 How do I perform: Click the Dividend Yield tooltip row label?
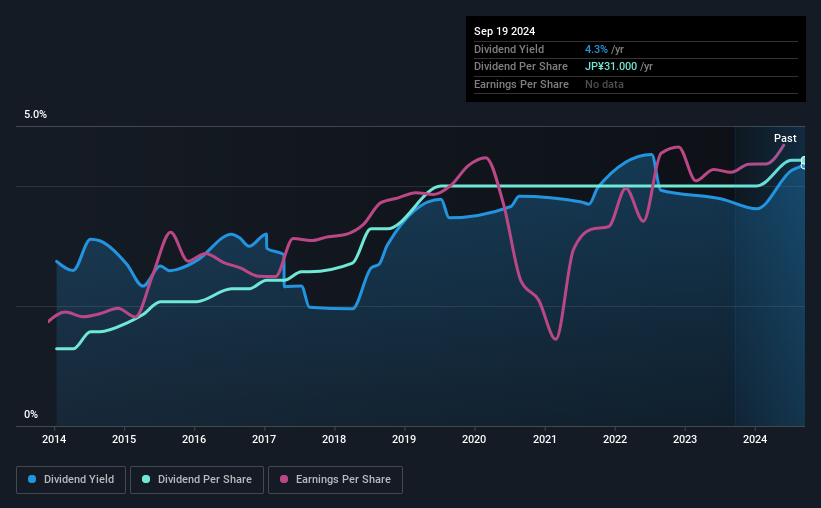pos(509,49)
